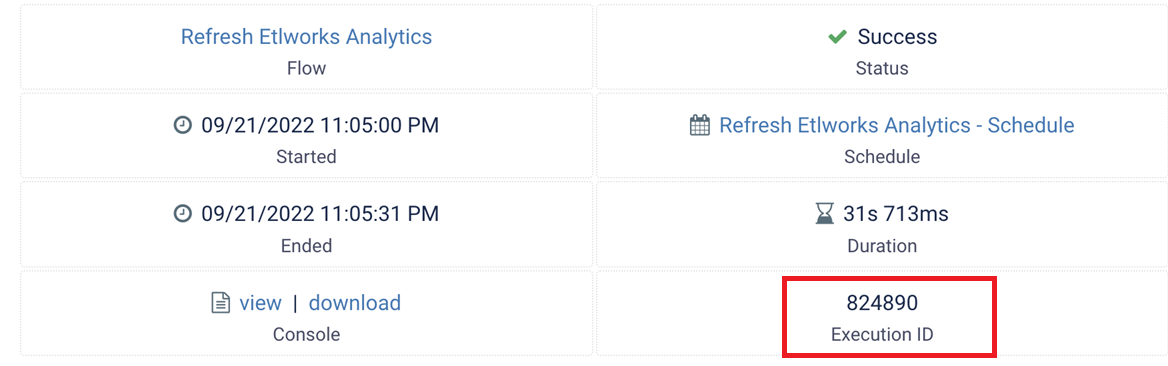Open the Refresh Etlworks Analytics flow link
The width and height of the screenshot is (1168, 366).
click(x=306, y=37)
